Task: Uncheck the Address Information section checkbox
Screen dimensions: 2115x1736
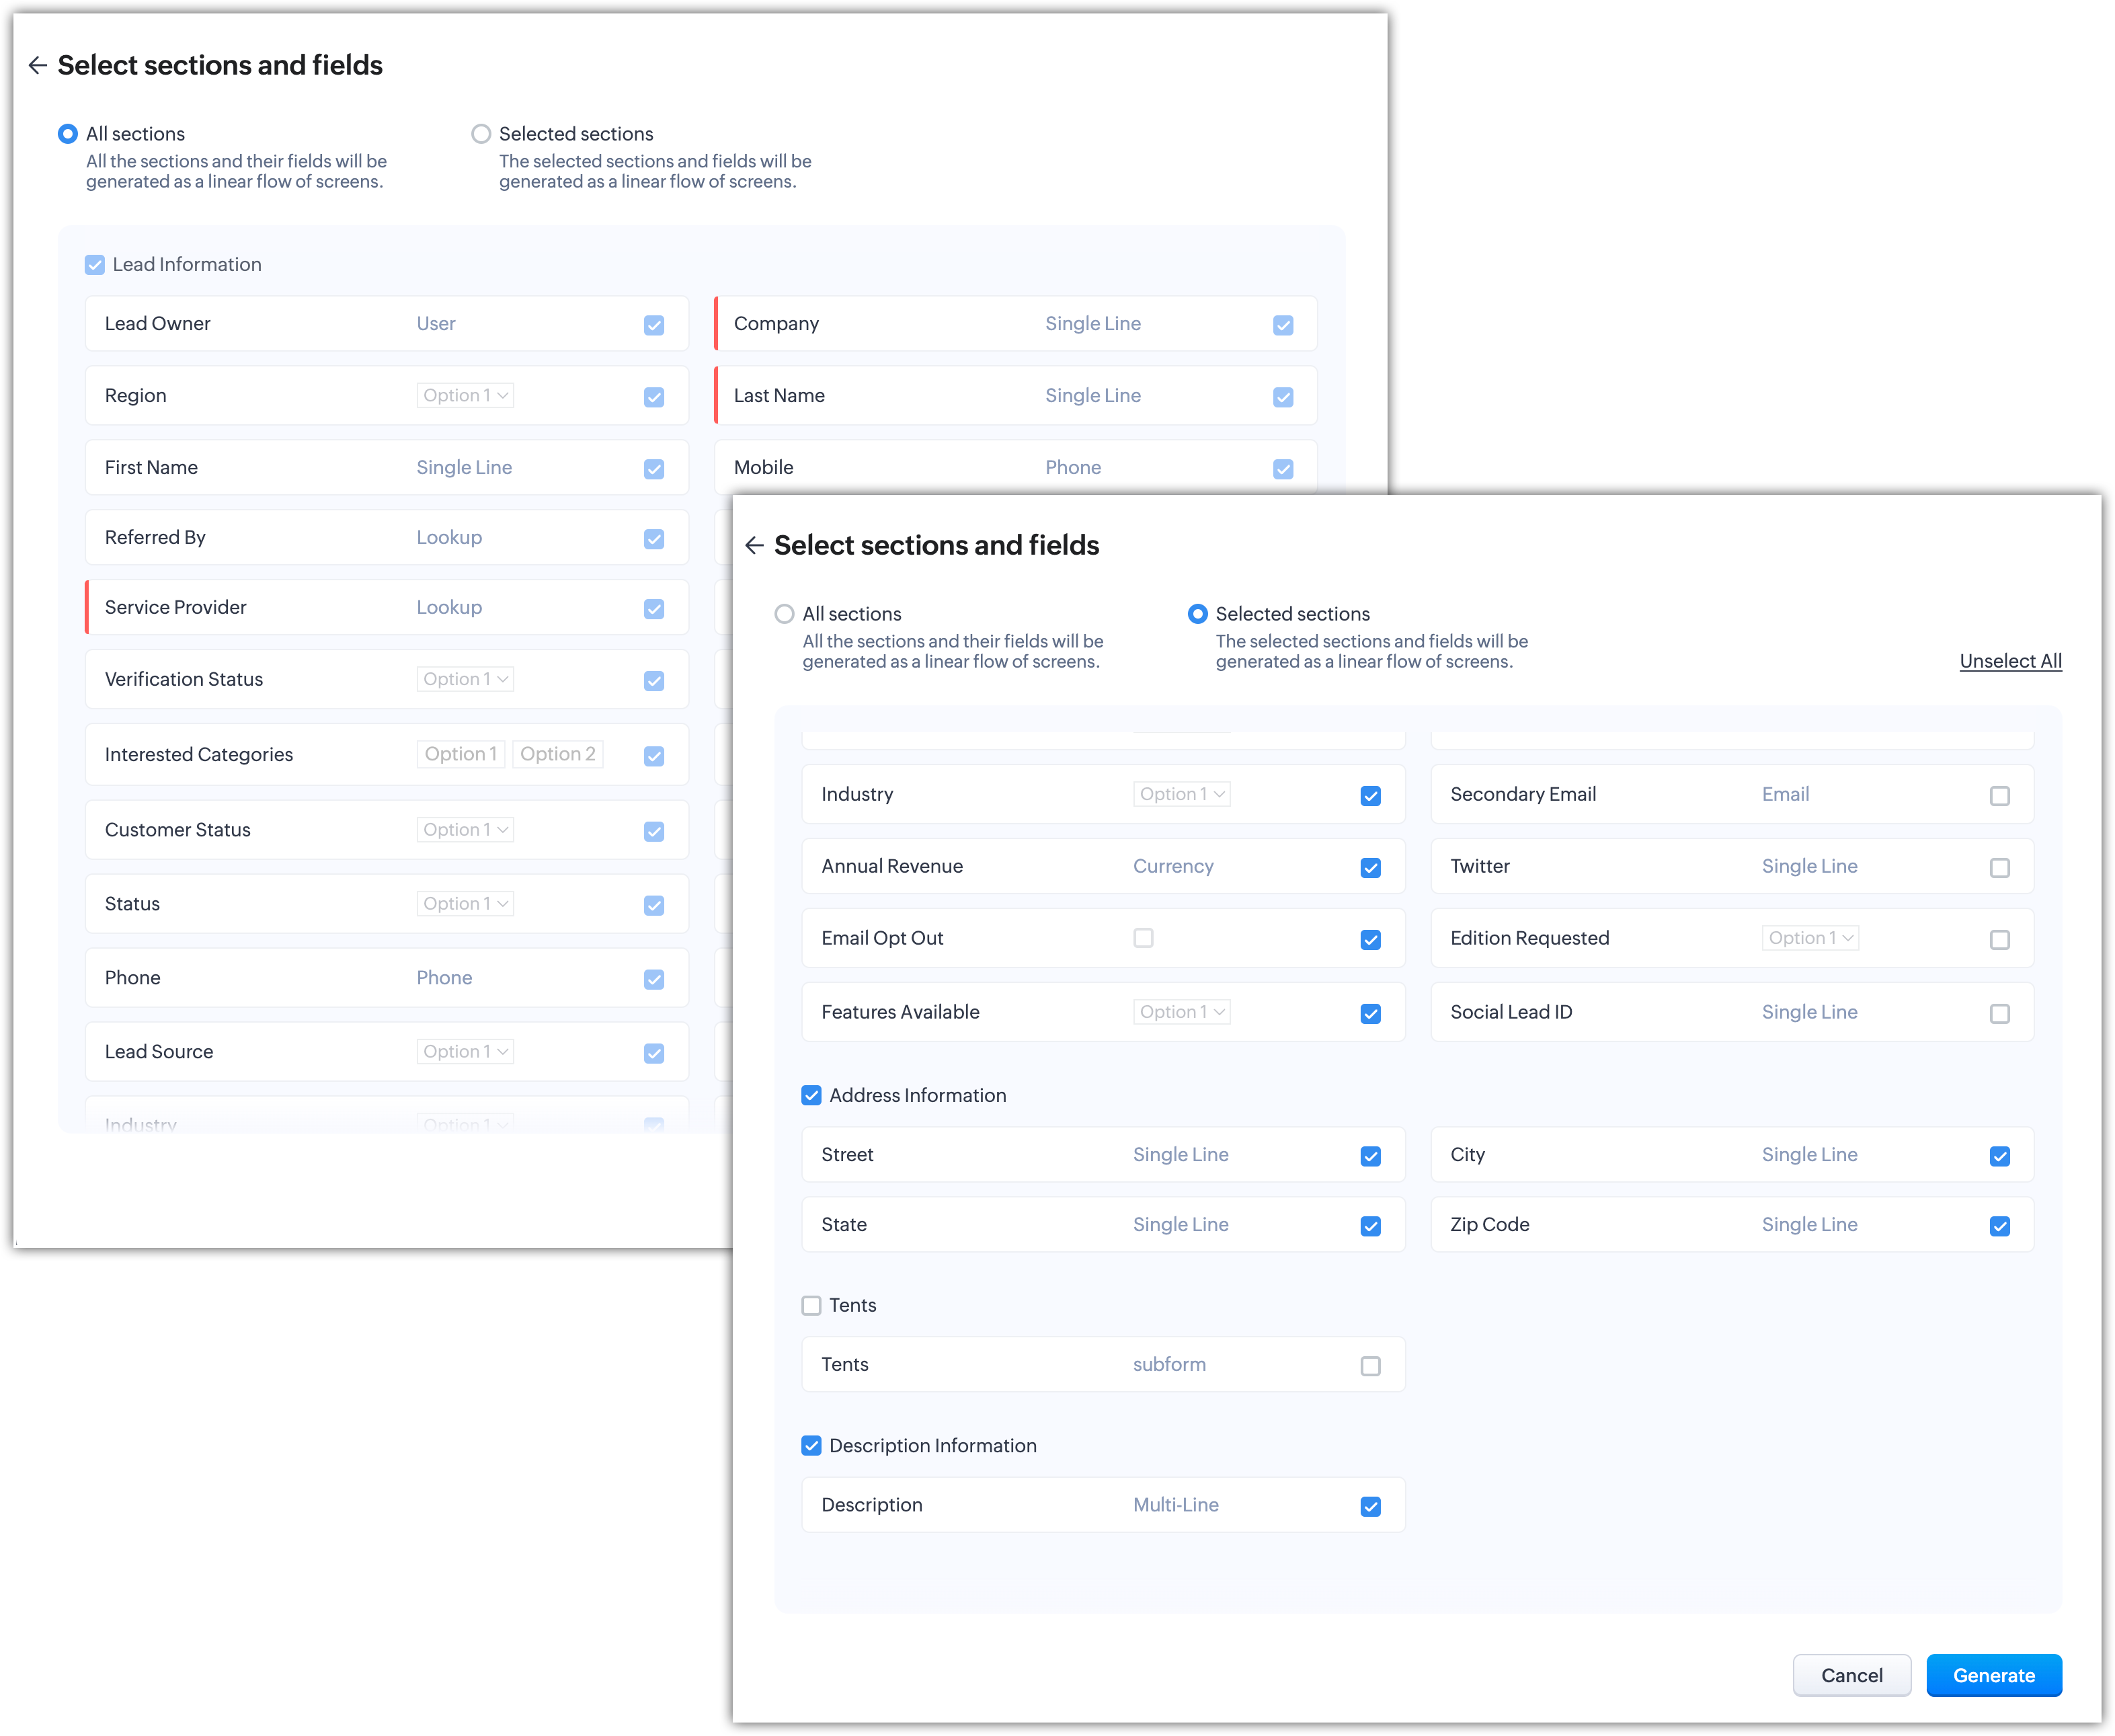Action: coord(811,1096)
